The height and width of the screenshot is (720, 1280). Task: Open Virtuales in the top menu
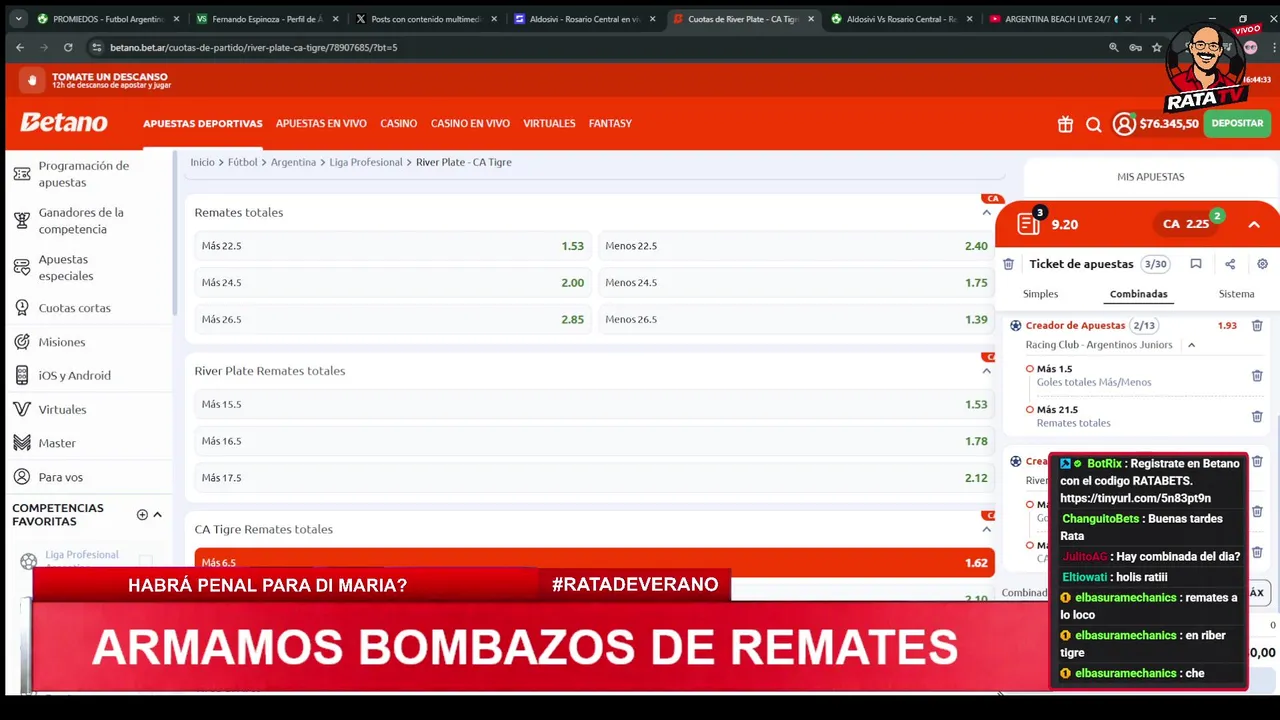coord(549,124)
